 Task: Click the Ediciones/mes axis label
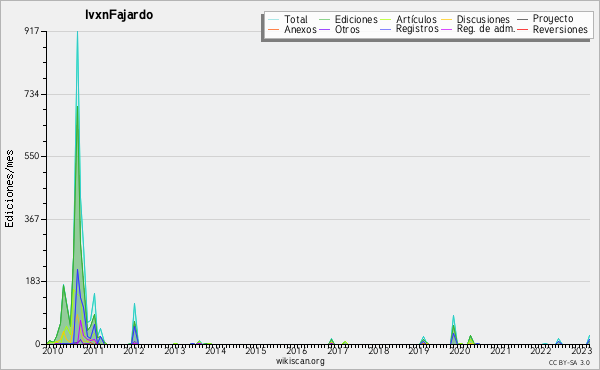point(10,188)
